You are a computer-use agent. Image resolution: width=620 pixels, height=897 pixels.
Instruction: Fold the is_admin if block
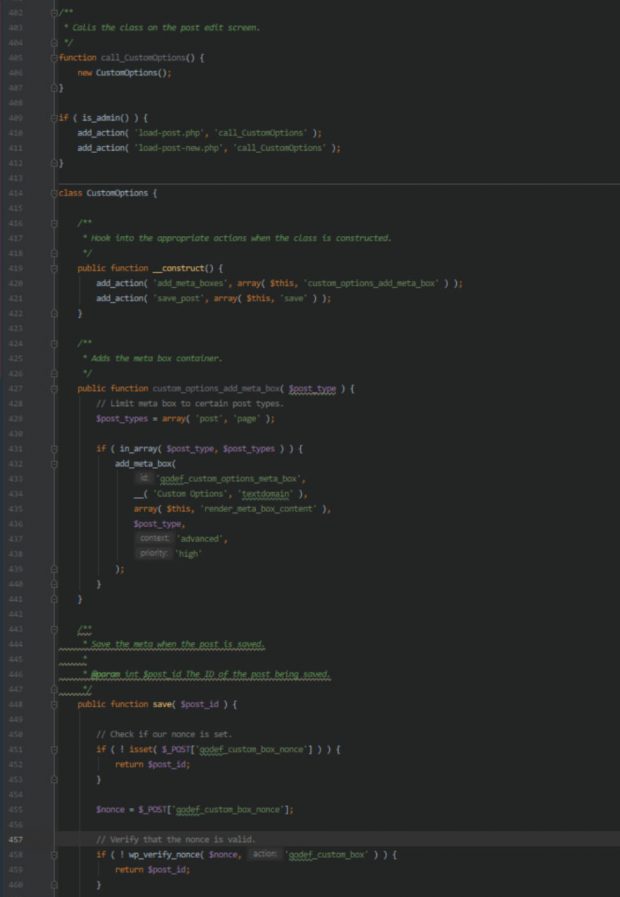(55, 118)
